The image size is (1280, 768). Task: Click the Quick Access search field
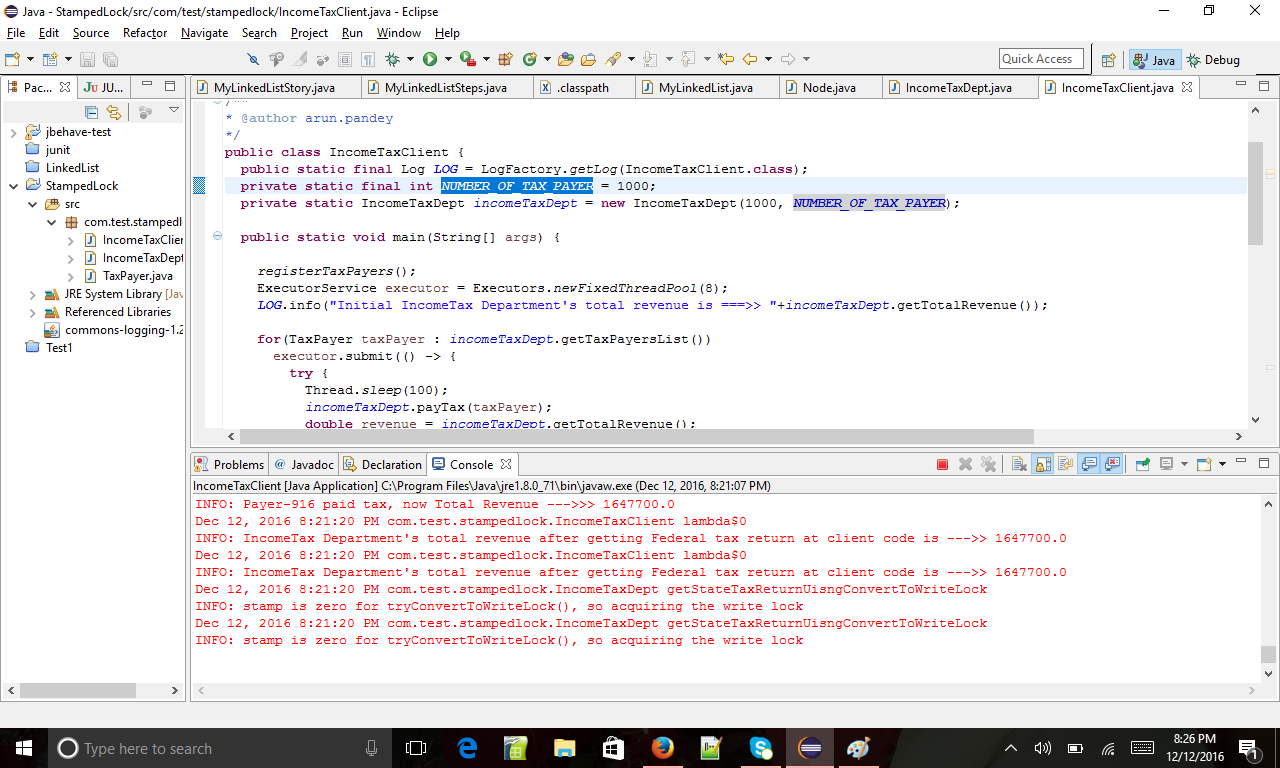(1040, 59)
